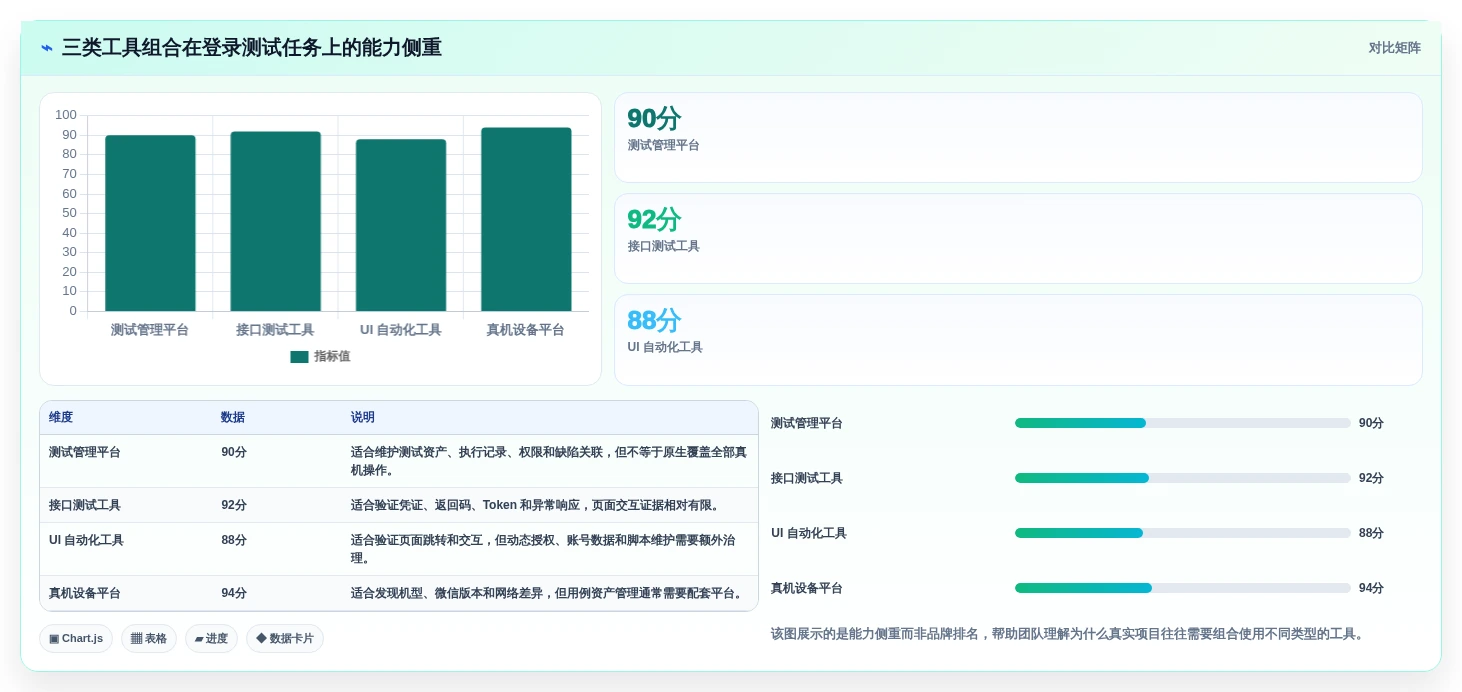Click the UI 自动化工具 progress bar
This screenshot has height=692, width=1462.
[x=1183, y=533]
